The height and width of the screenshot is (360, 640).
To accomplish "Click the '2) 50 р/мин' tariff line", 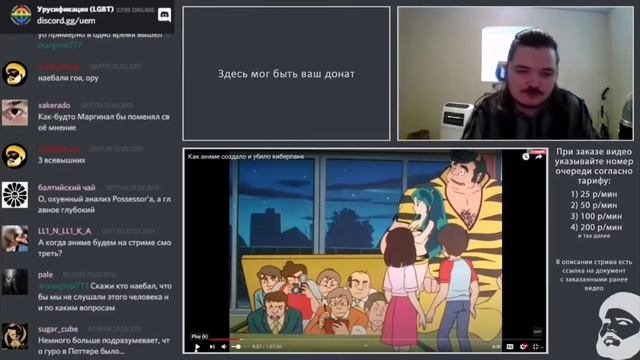I will click(x=594, y=205).
